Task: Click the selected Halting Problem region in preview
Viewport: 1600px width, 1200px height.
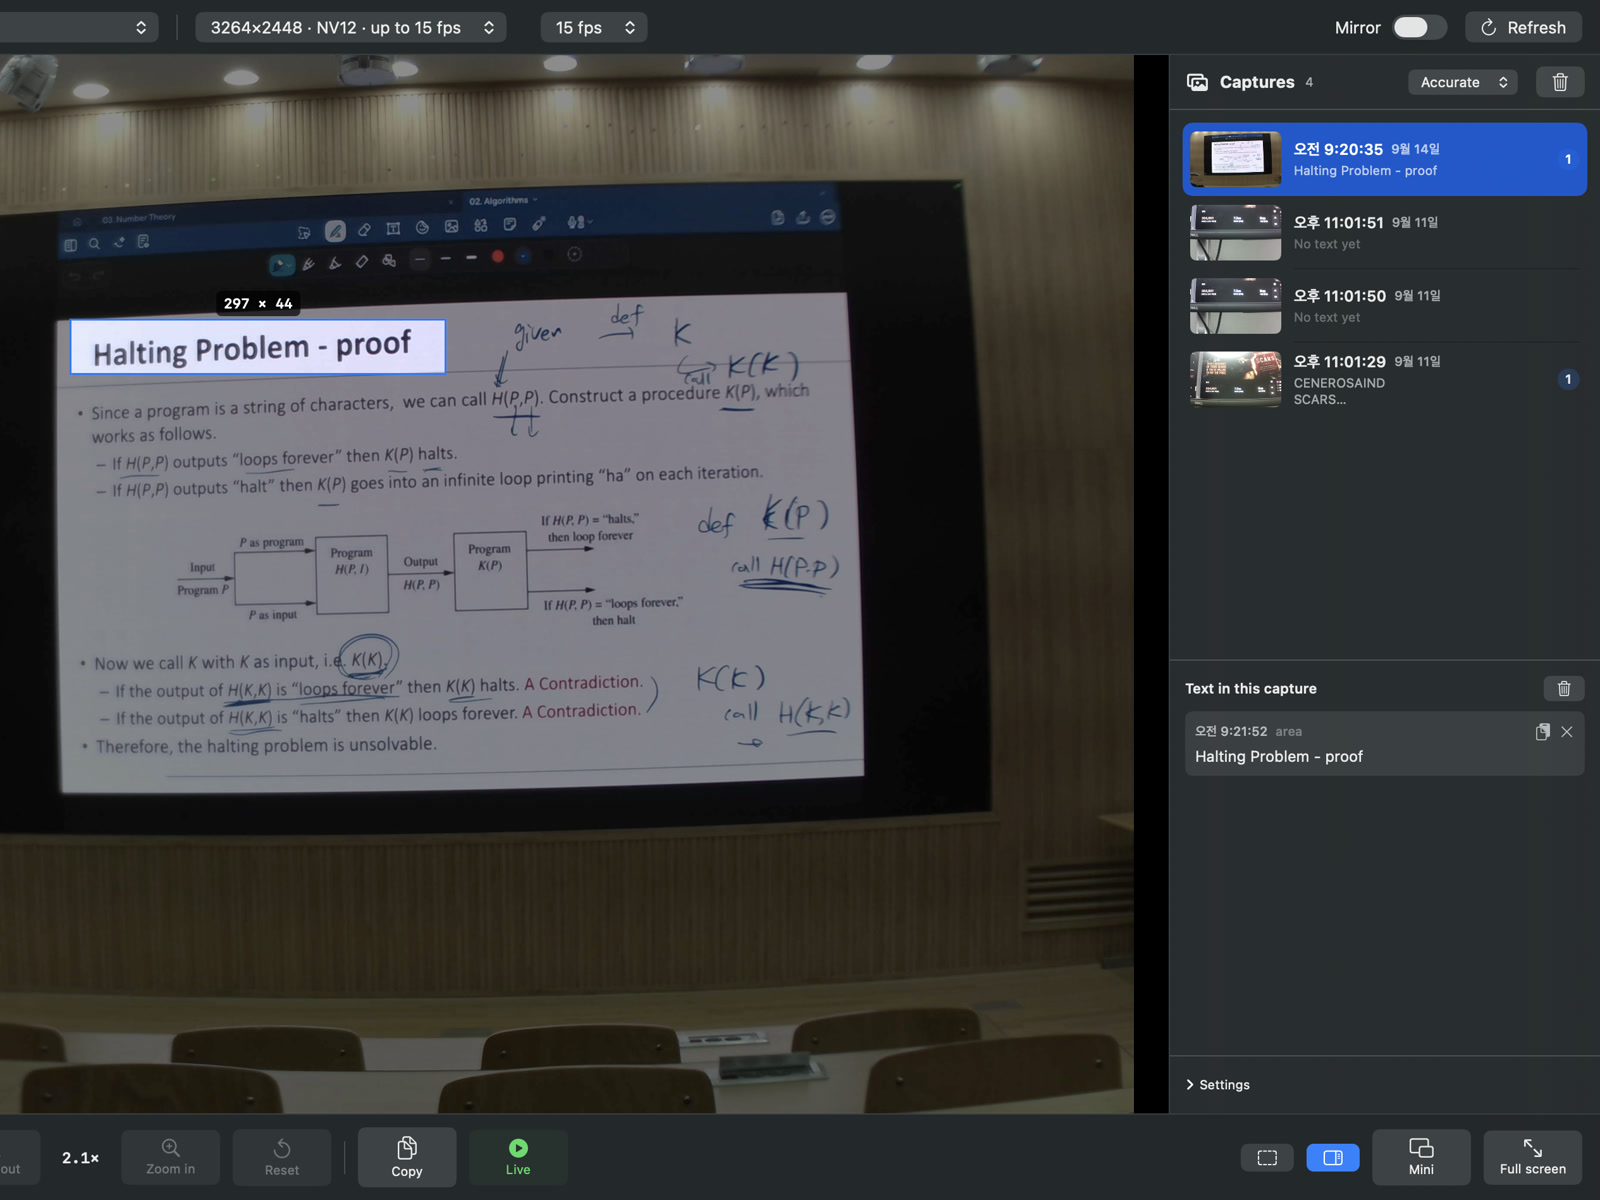Action: pyautogui.click(x=258, y=347)
